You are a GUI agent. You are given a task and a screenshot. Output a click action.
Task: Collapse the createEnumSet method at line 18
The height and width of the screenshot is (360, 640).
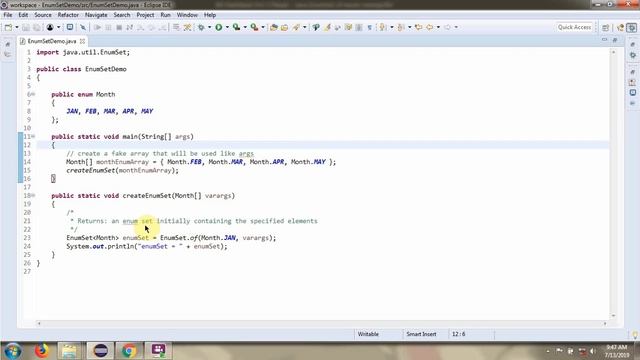point(33,196)
